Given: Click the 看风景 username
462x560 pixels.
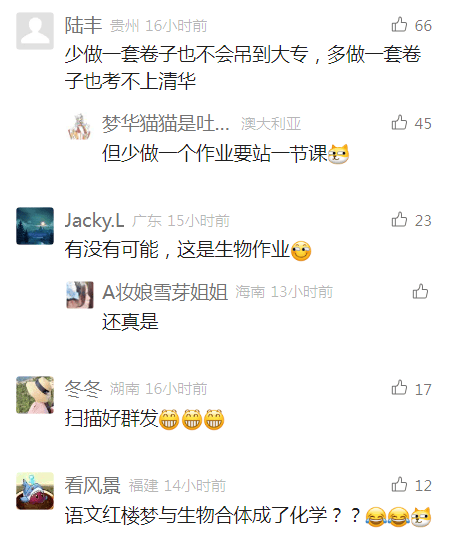Looking at the screenshot, I should click(x=92, y=485).
